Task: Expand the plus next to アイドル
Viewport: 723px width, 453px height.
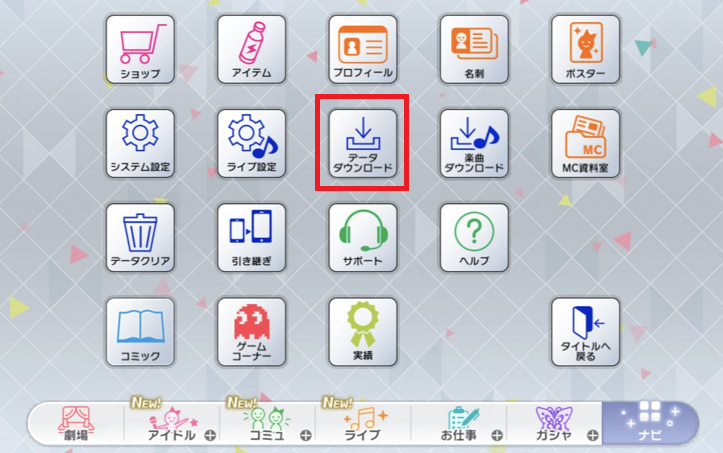Action: (210, 435)
